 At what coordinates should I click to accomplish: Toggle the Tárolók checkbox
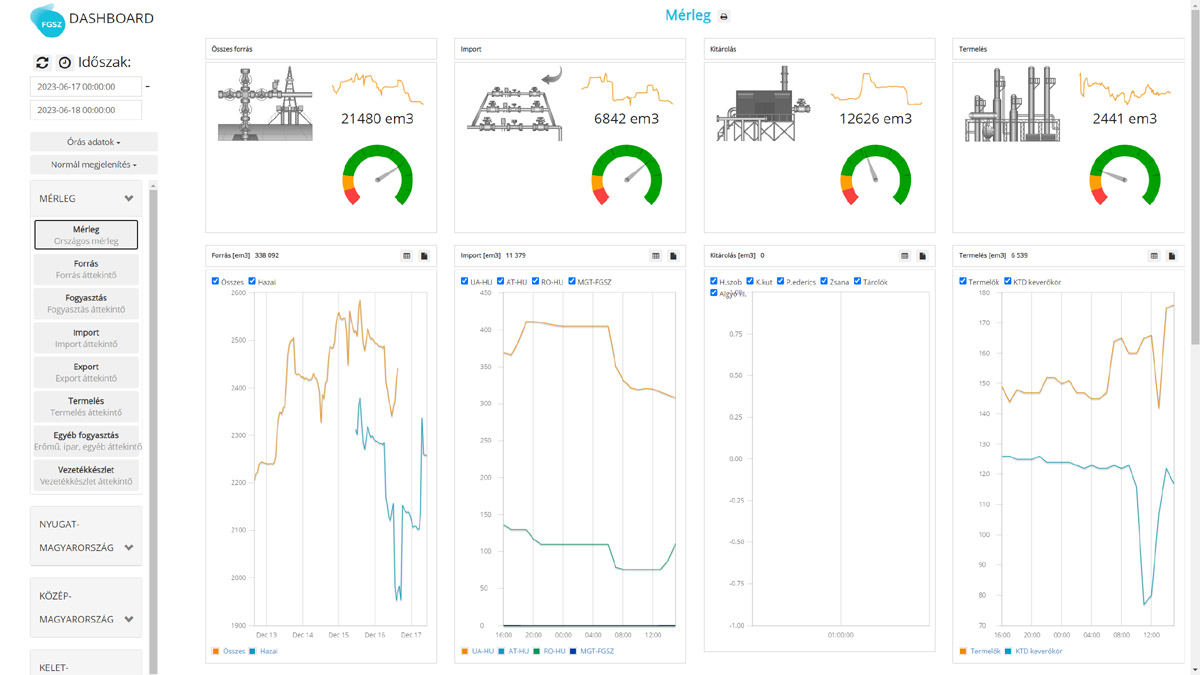(857, 281)
